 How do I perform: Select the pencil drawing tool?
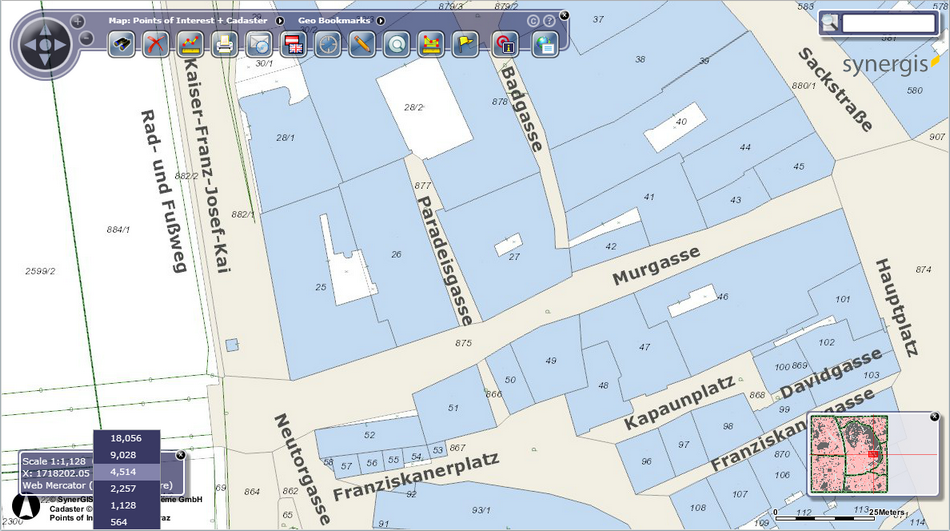[x=361, y=44]
